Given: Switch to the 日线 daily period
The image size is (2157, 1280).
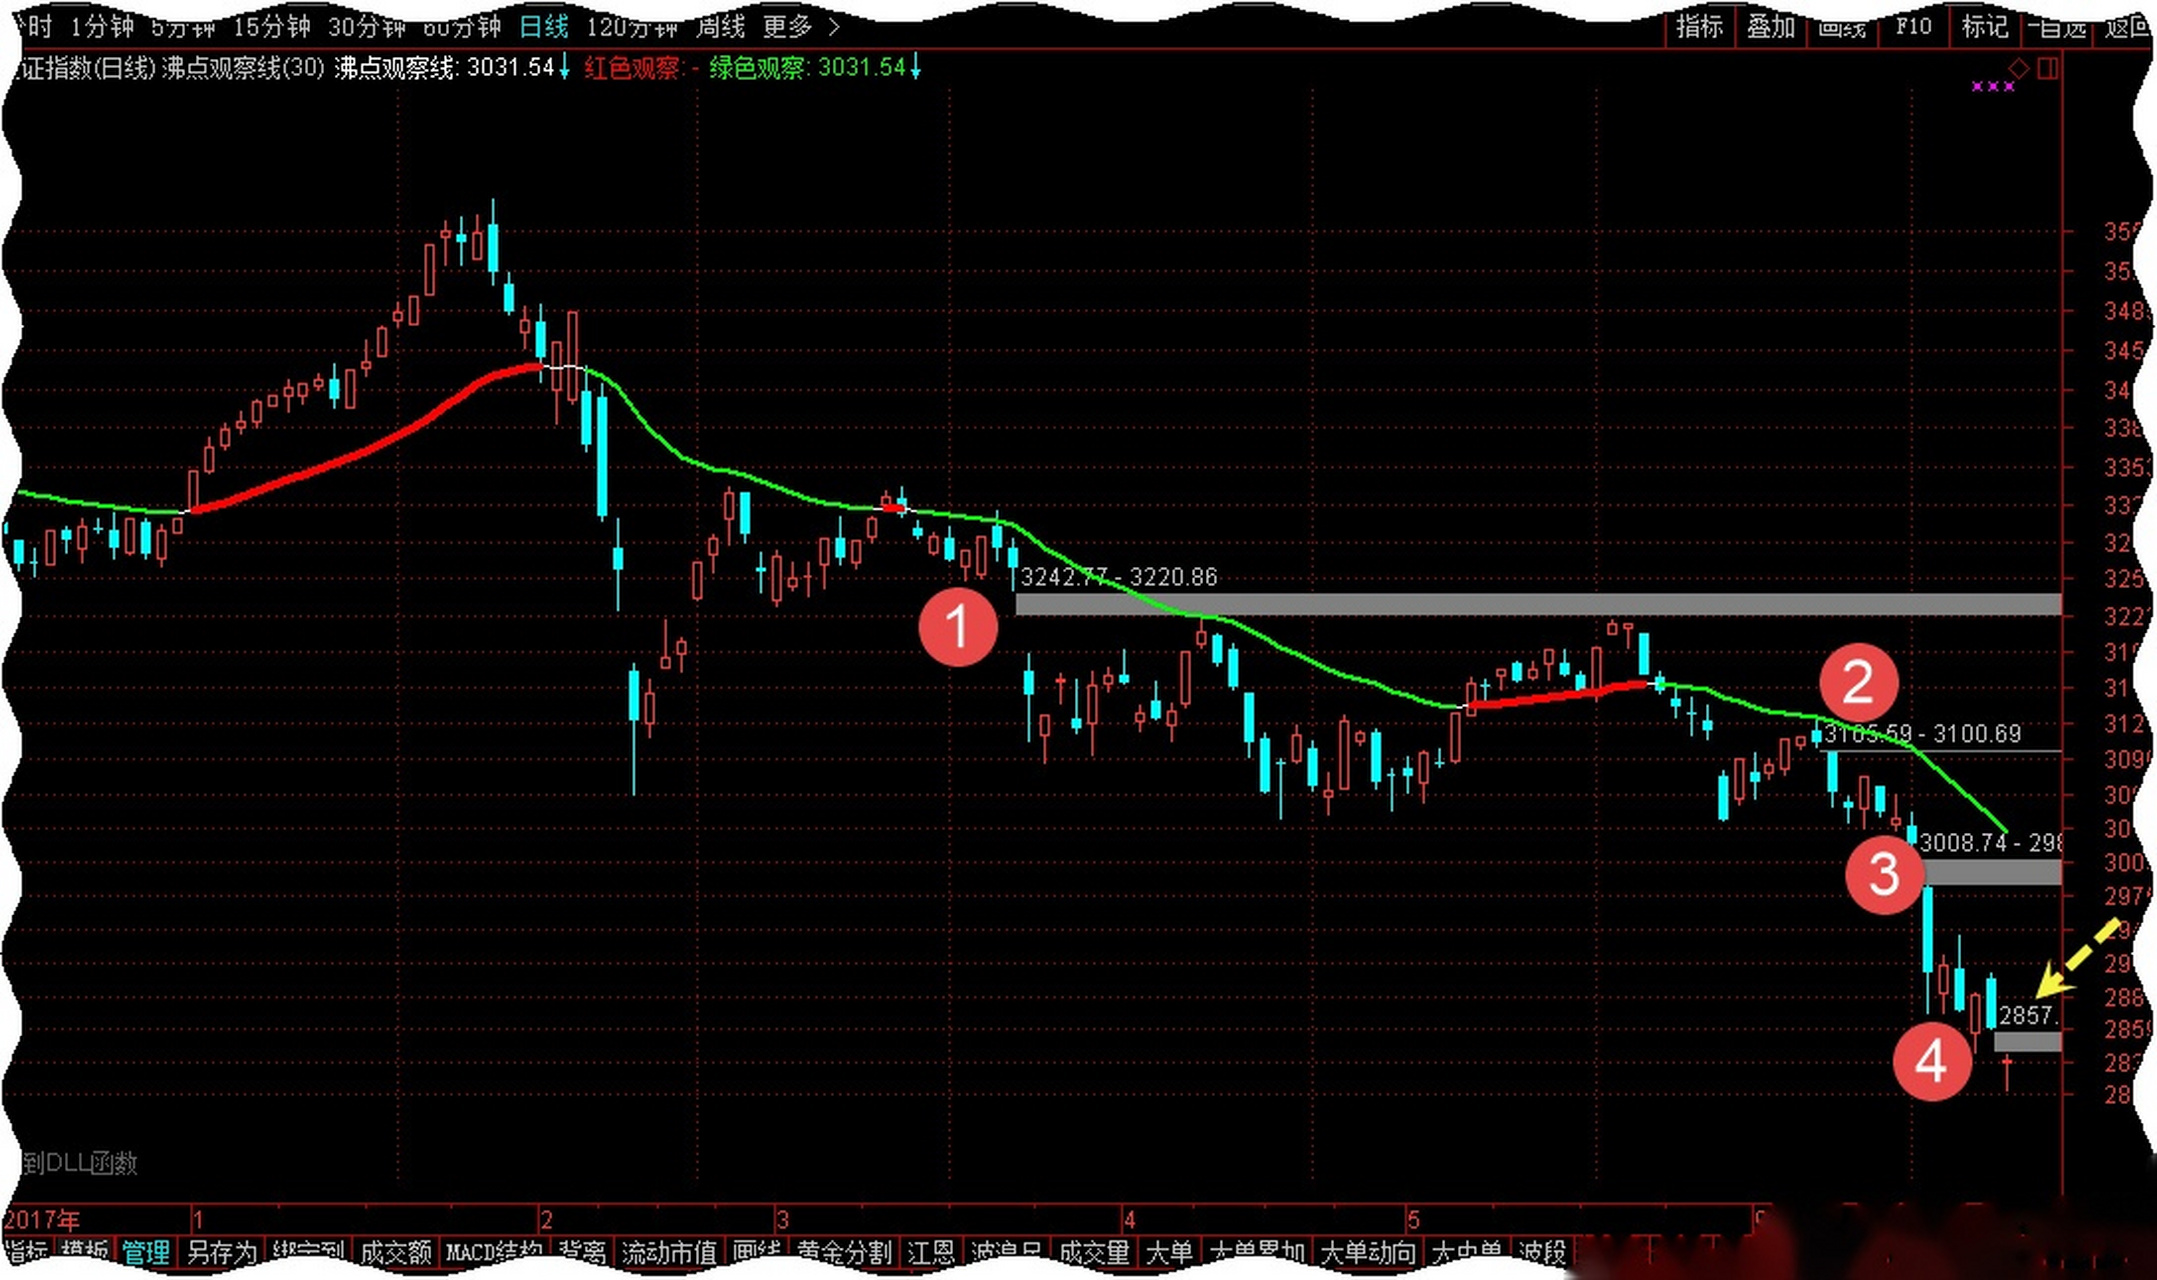Looking at the screenshot, I should click(544, 27).
